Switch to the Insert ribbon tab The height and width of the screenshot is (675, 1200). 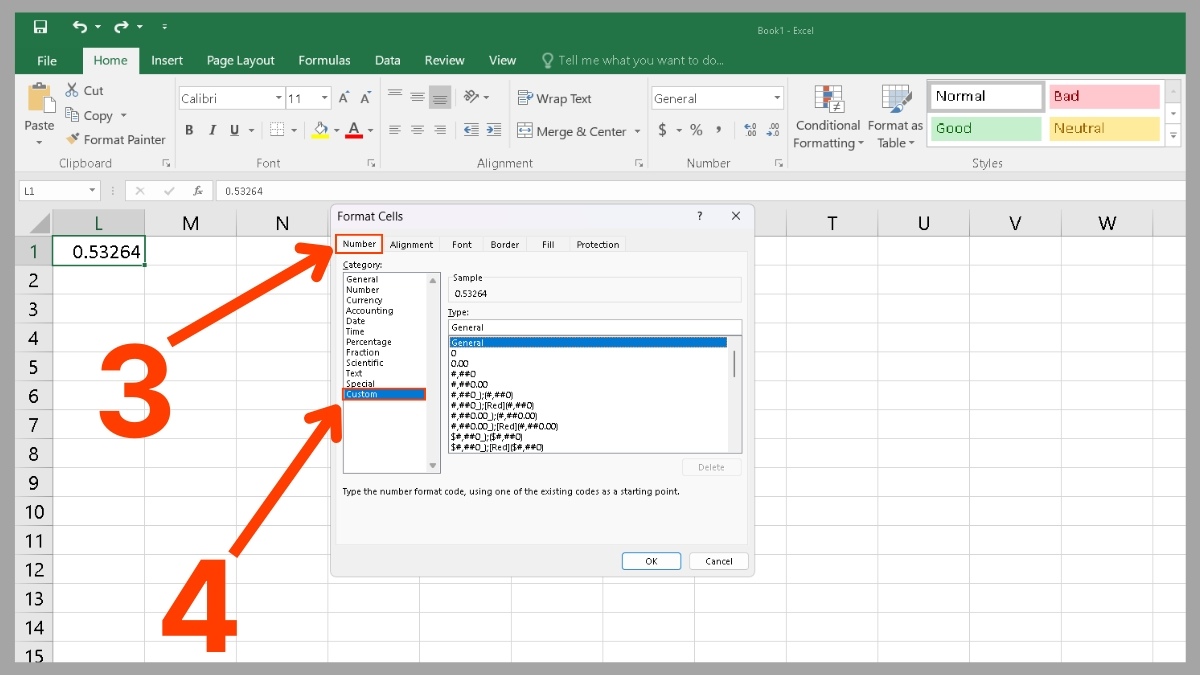(x=167, y=60)
